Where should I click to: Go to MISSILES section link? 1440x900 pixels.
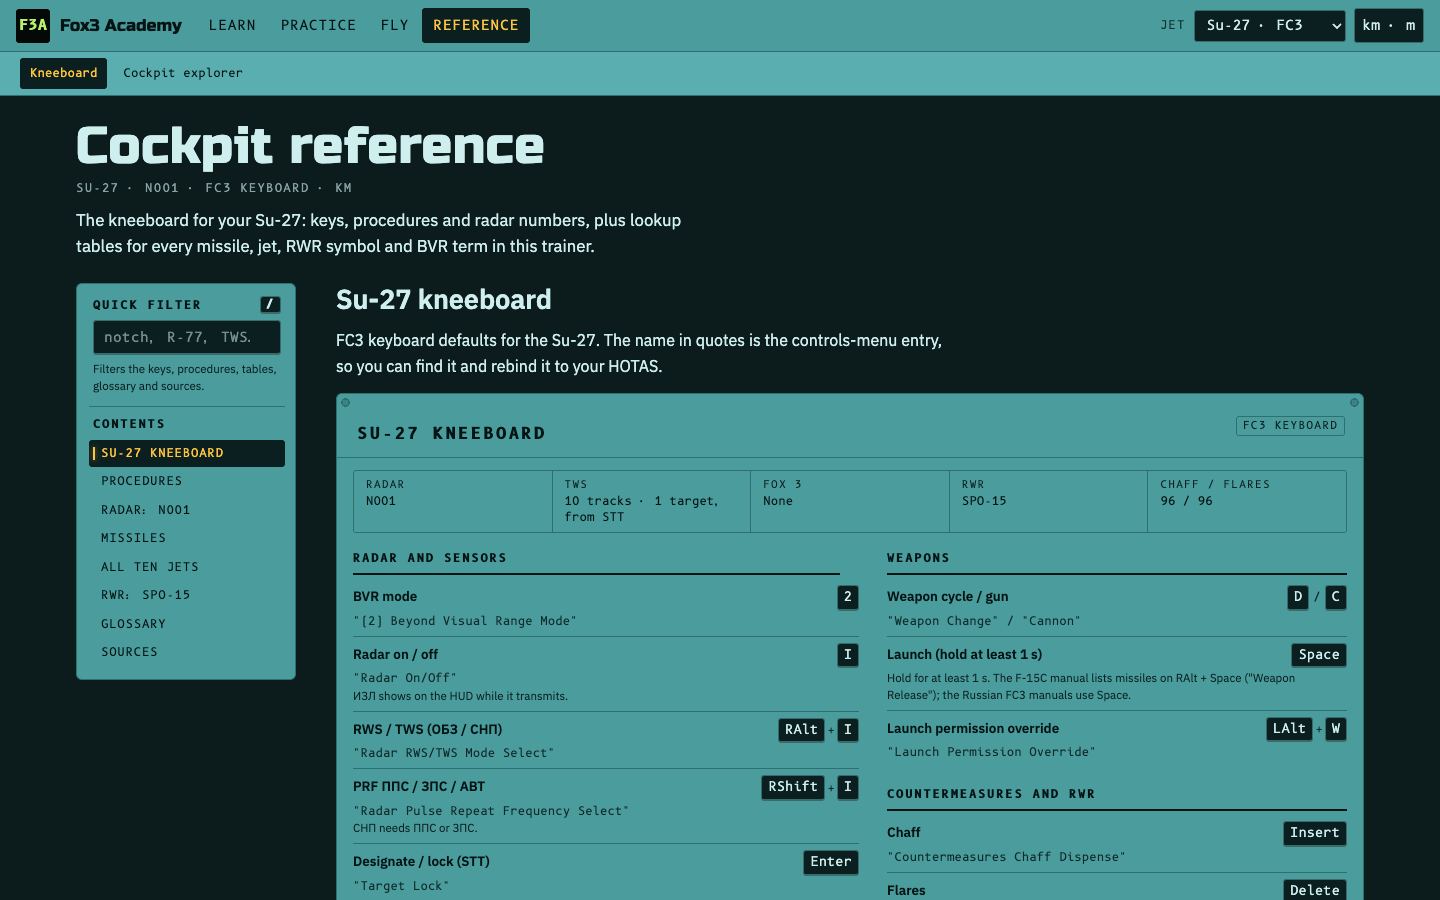[x=187, y=538]
